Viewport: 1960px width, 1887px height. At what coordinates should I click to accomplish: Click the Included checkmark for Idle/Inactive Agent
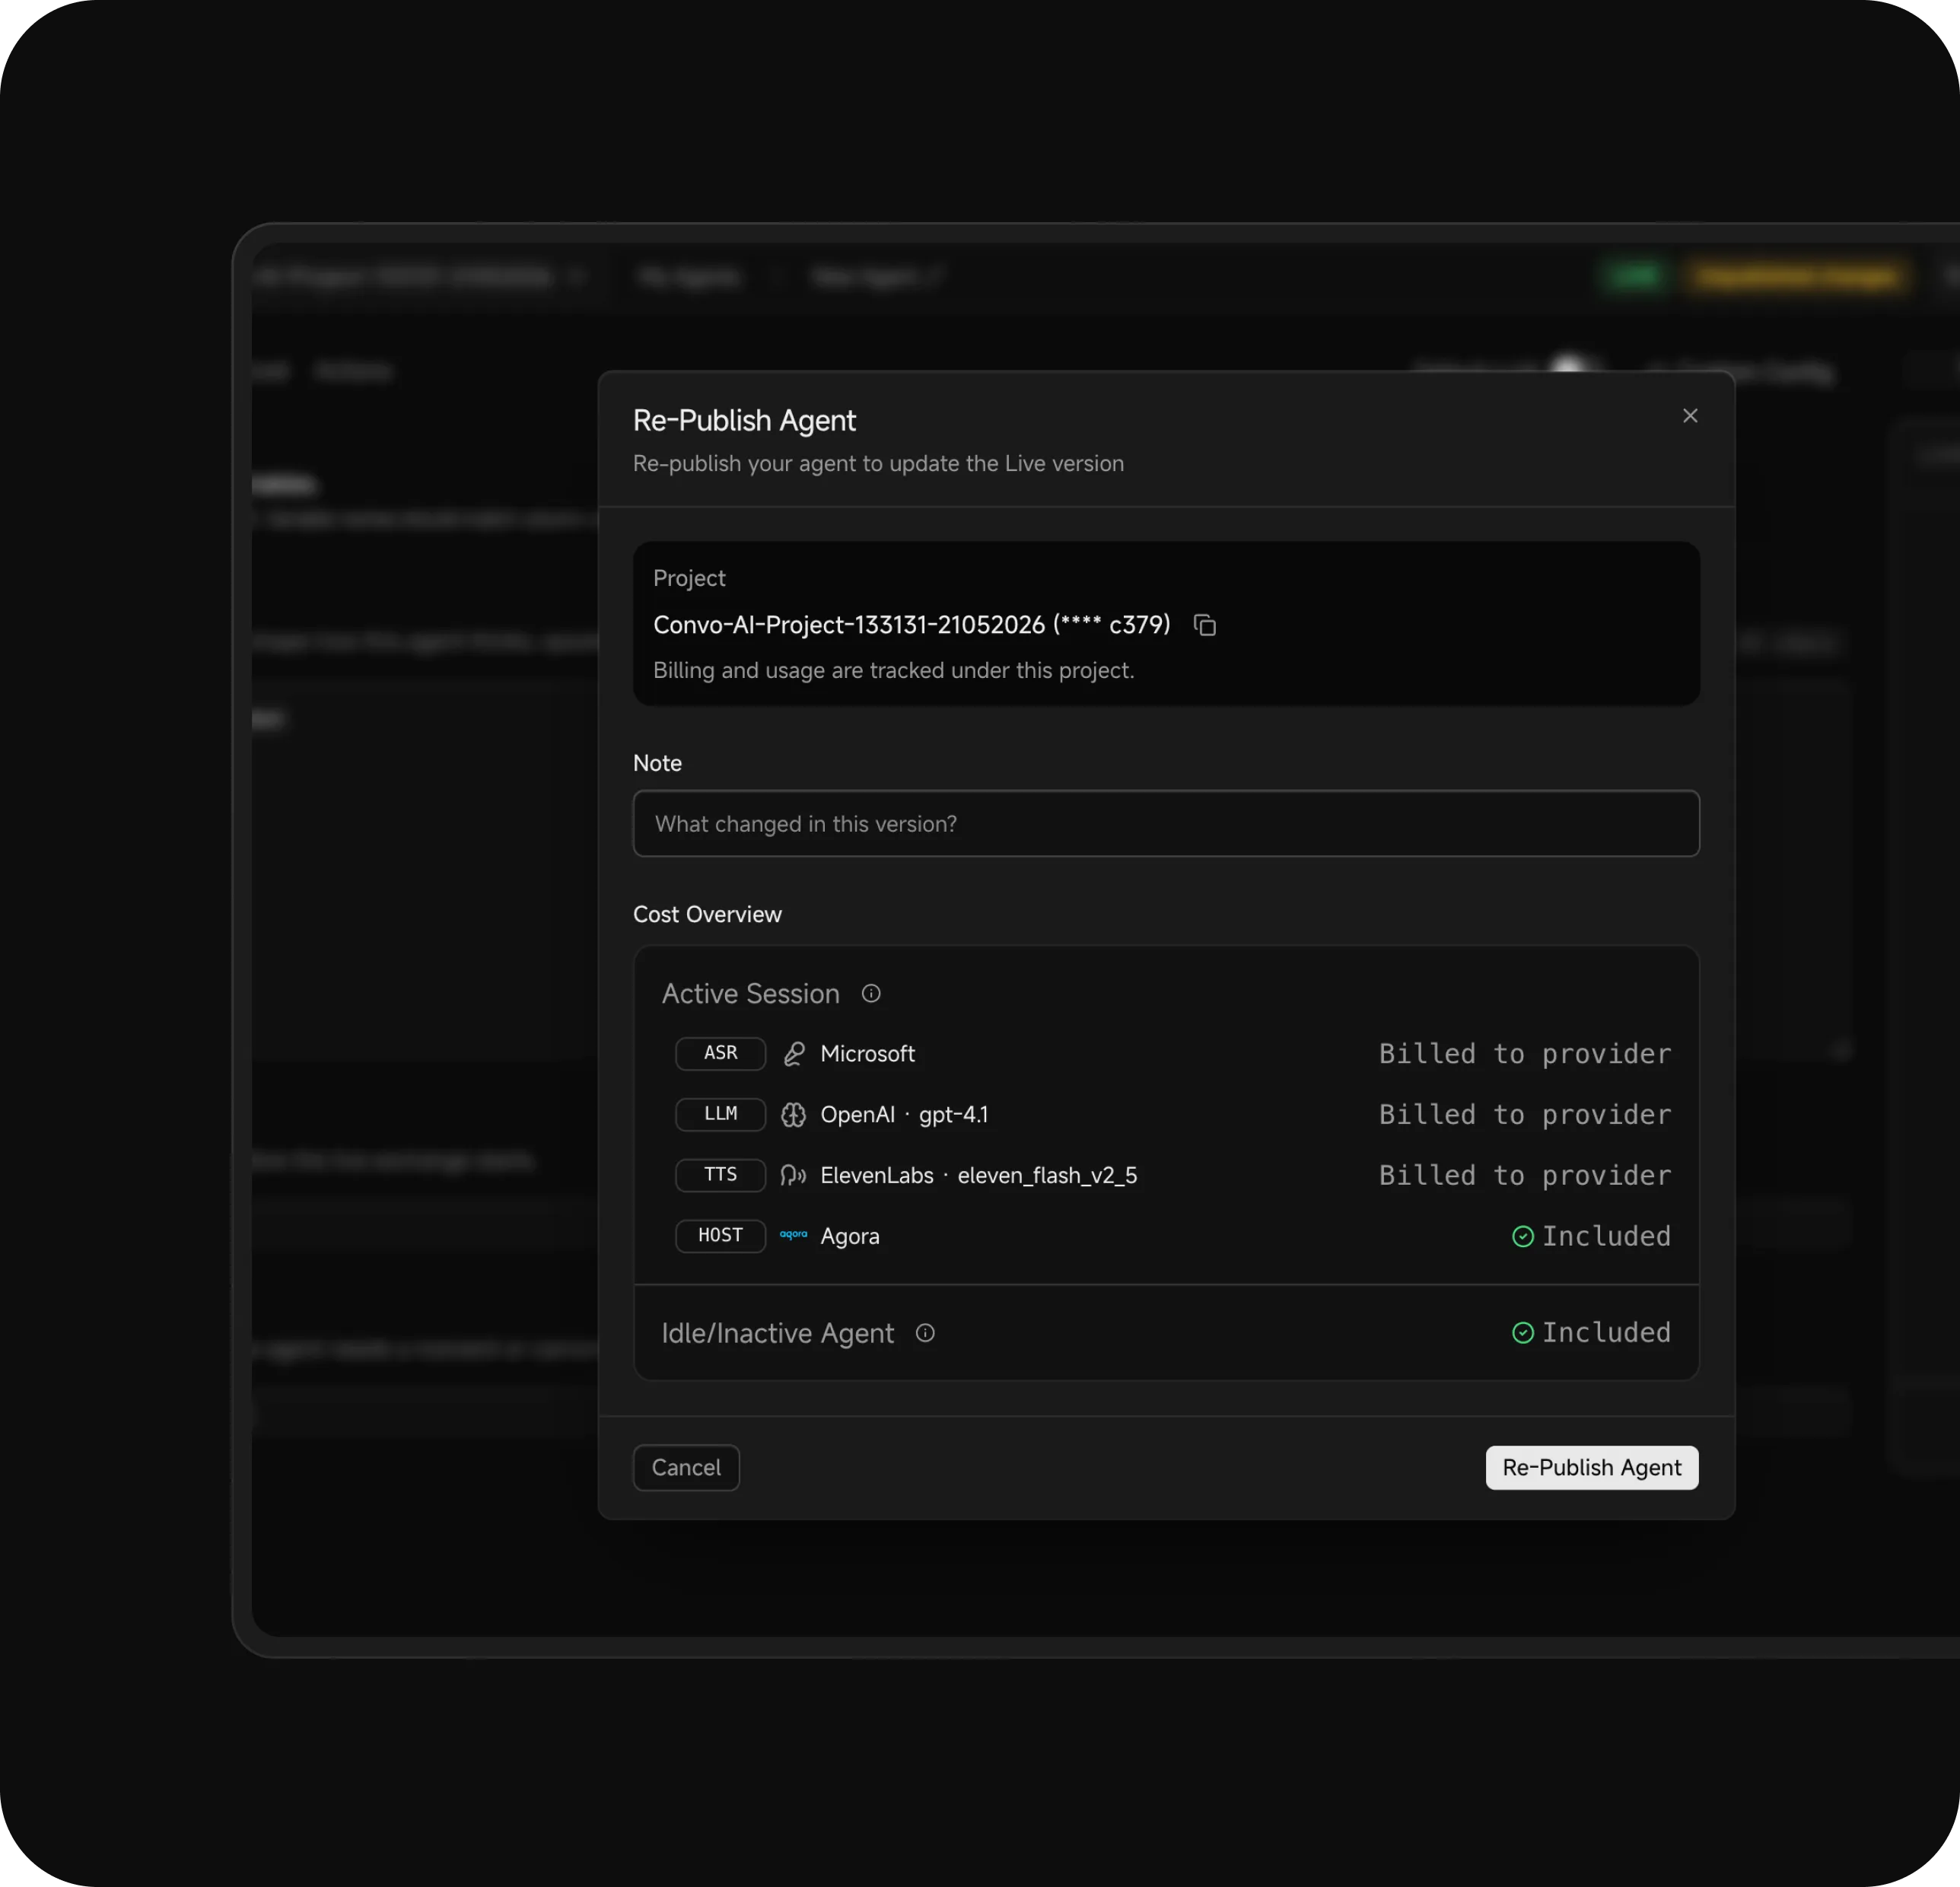(1523, 1333)
